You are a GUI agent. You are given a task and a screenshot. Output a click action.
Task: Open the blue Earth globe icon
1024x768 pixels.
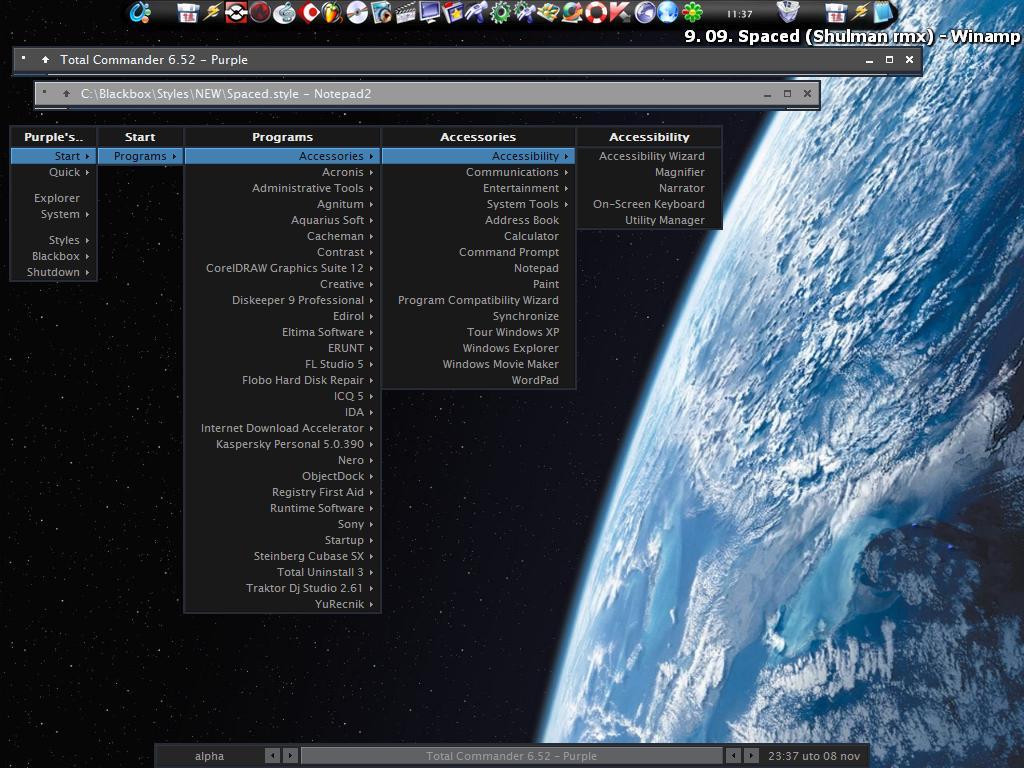pyautogui.click(x=667, y=12)
